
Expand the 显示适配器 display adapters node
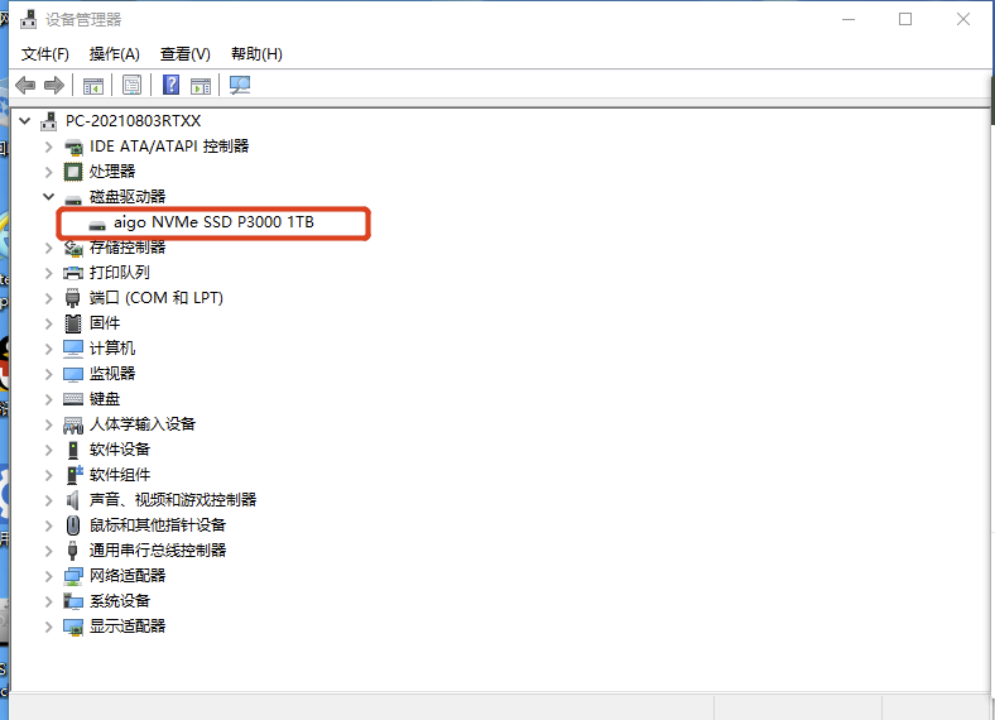[x=48, y=626]
